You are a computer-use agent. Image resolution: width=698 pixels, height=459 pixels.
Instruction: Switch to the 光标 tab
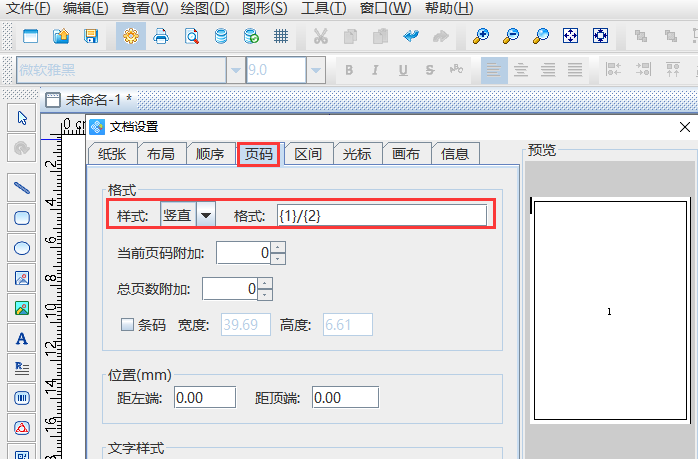(x=357, y=154)
